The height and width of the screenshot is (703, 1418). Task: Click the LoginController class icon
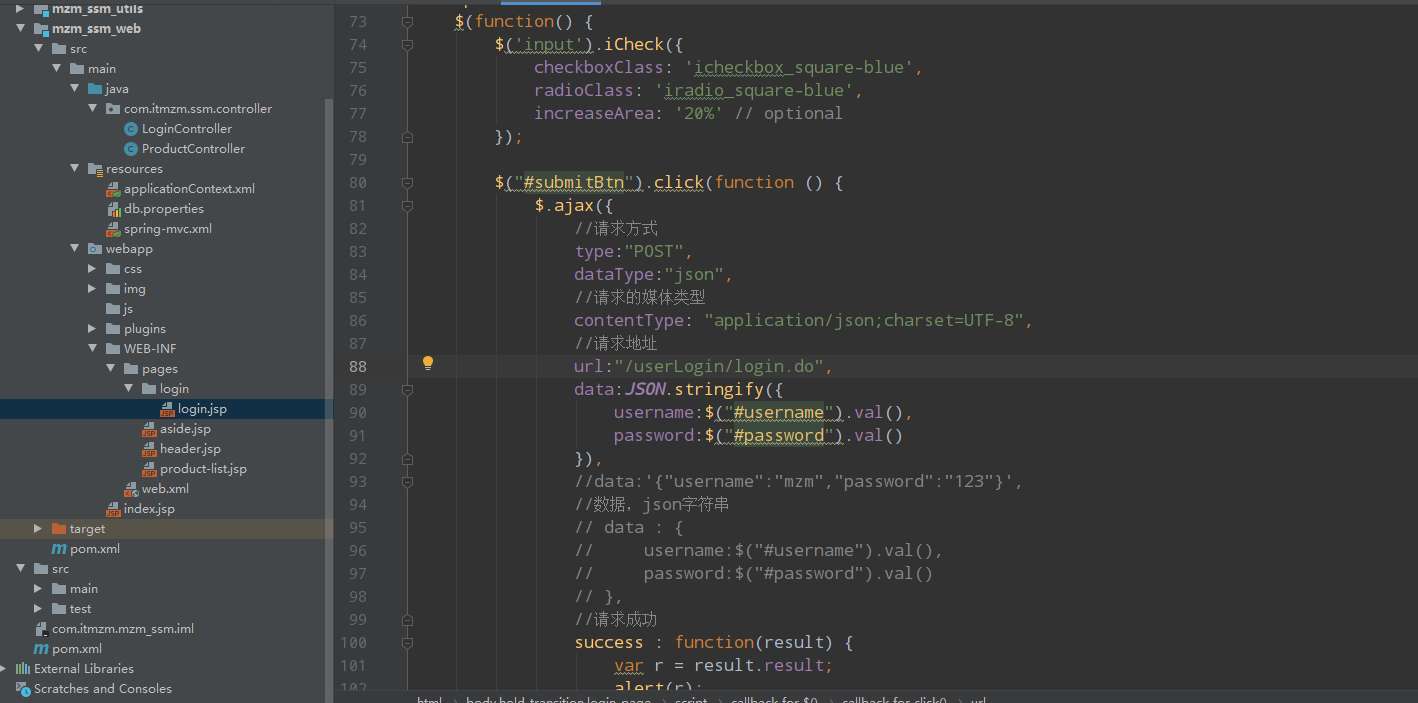click(131, 129)
